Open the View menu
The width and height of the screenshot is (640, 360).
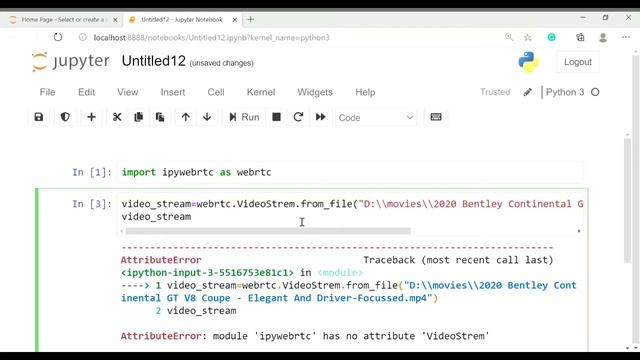tap(128, 92)
